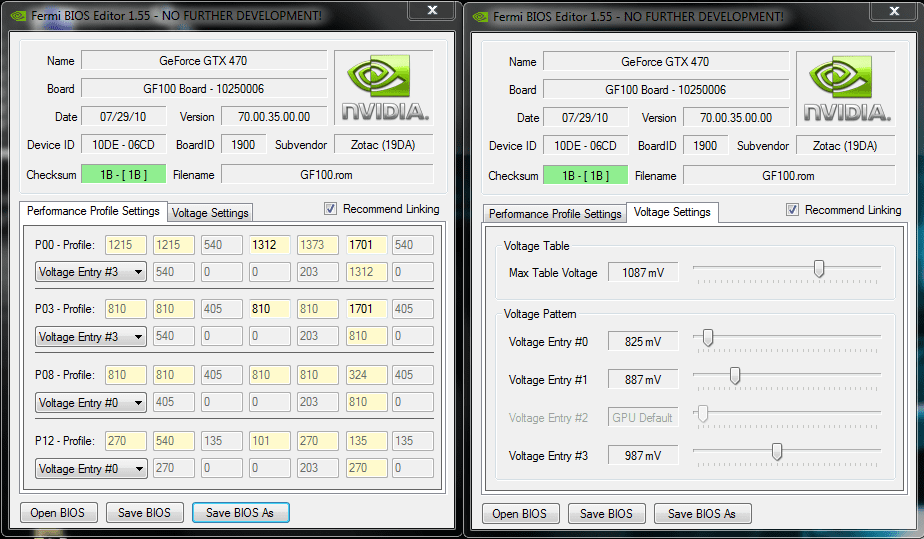Select Voltage Settings tab in right window

point(672,212)
